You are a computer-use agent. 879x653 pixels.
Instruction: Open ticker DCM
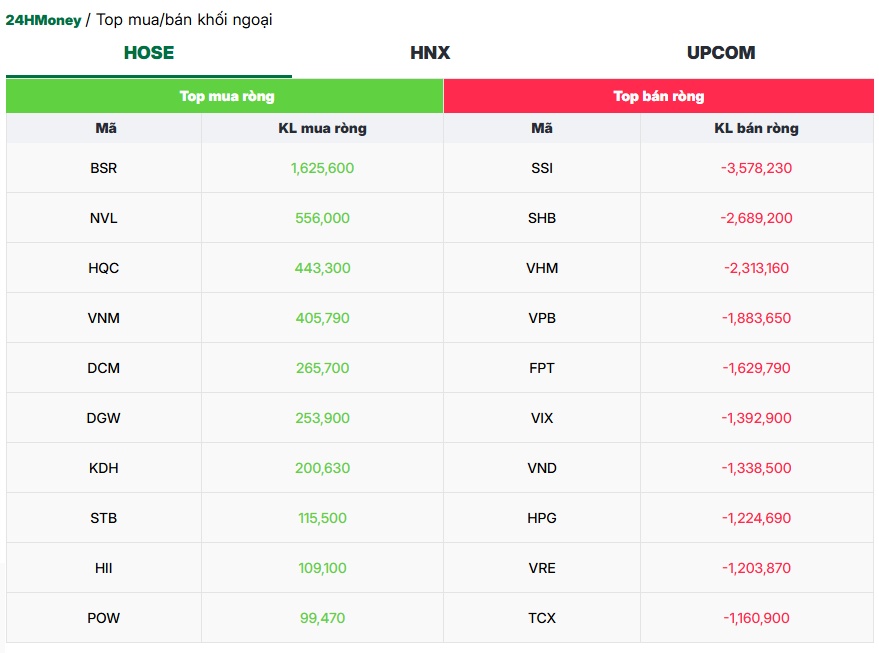(x=104, y=368)
